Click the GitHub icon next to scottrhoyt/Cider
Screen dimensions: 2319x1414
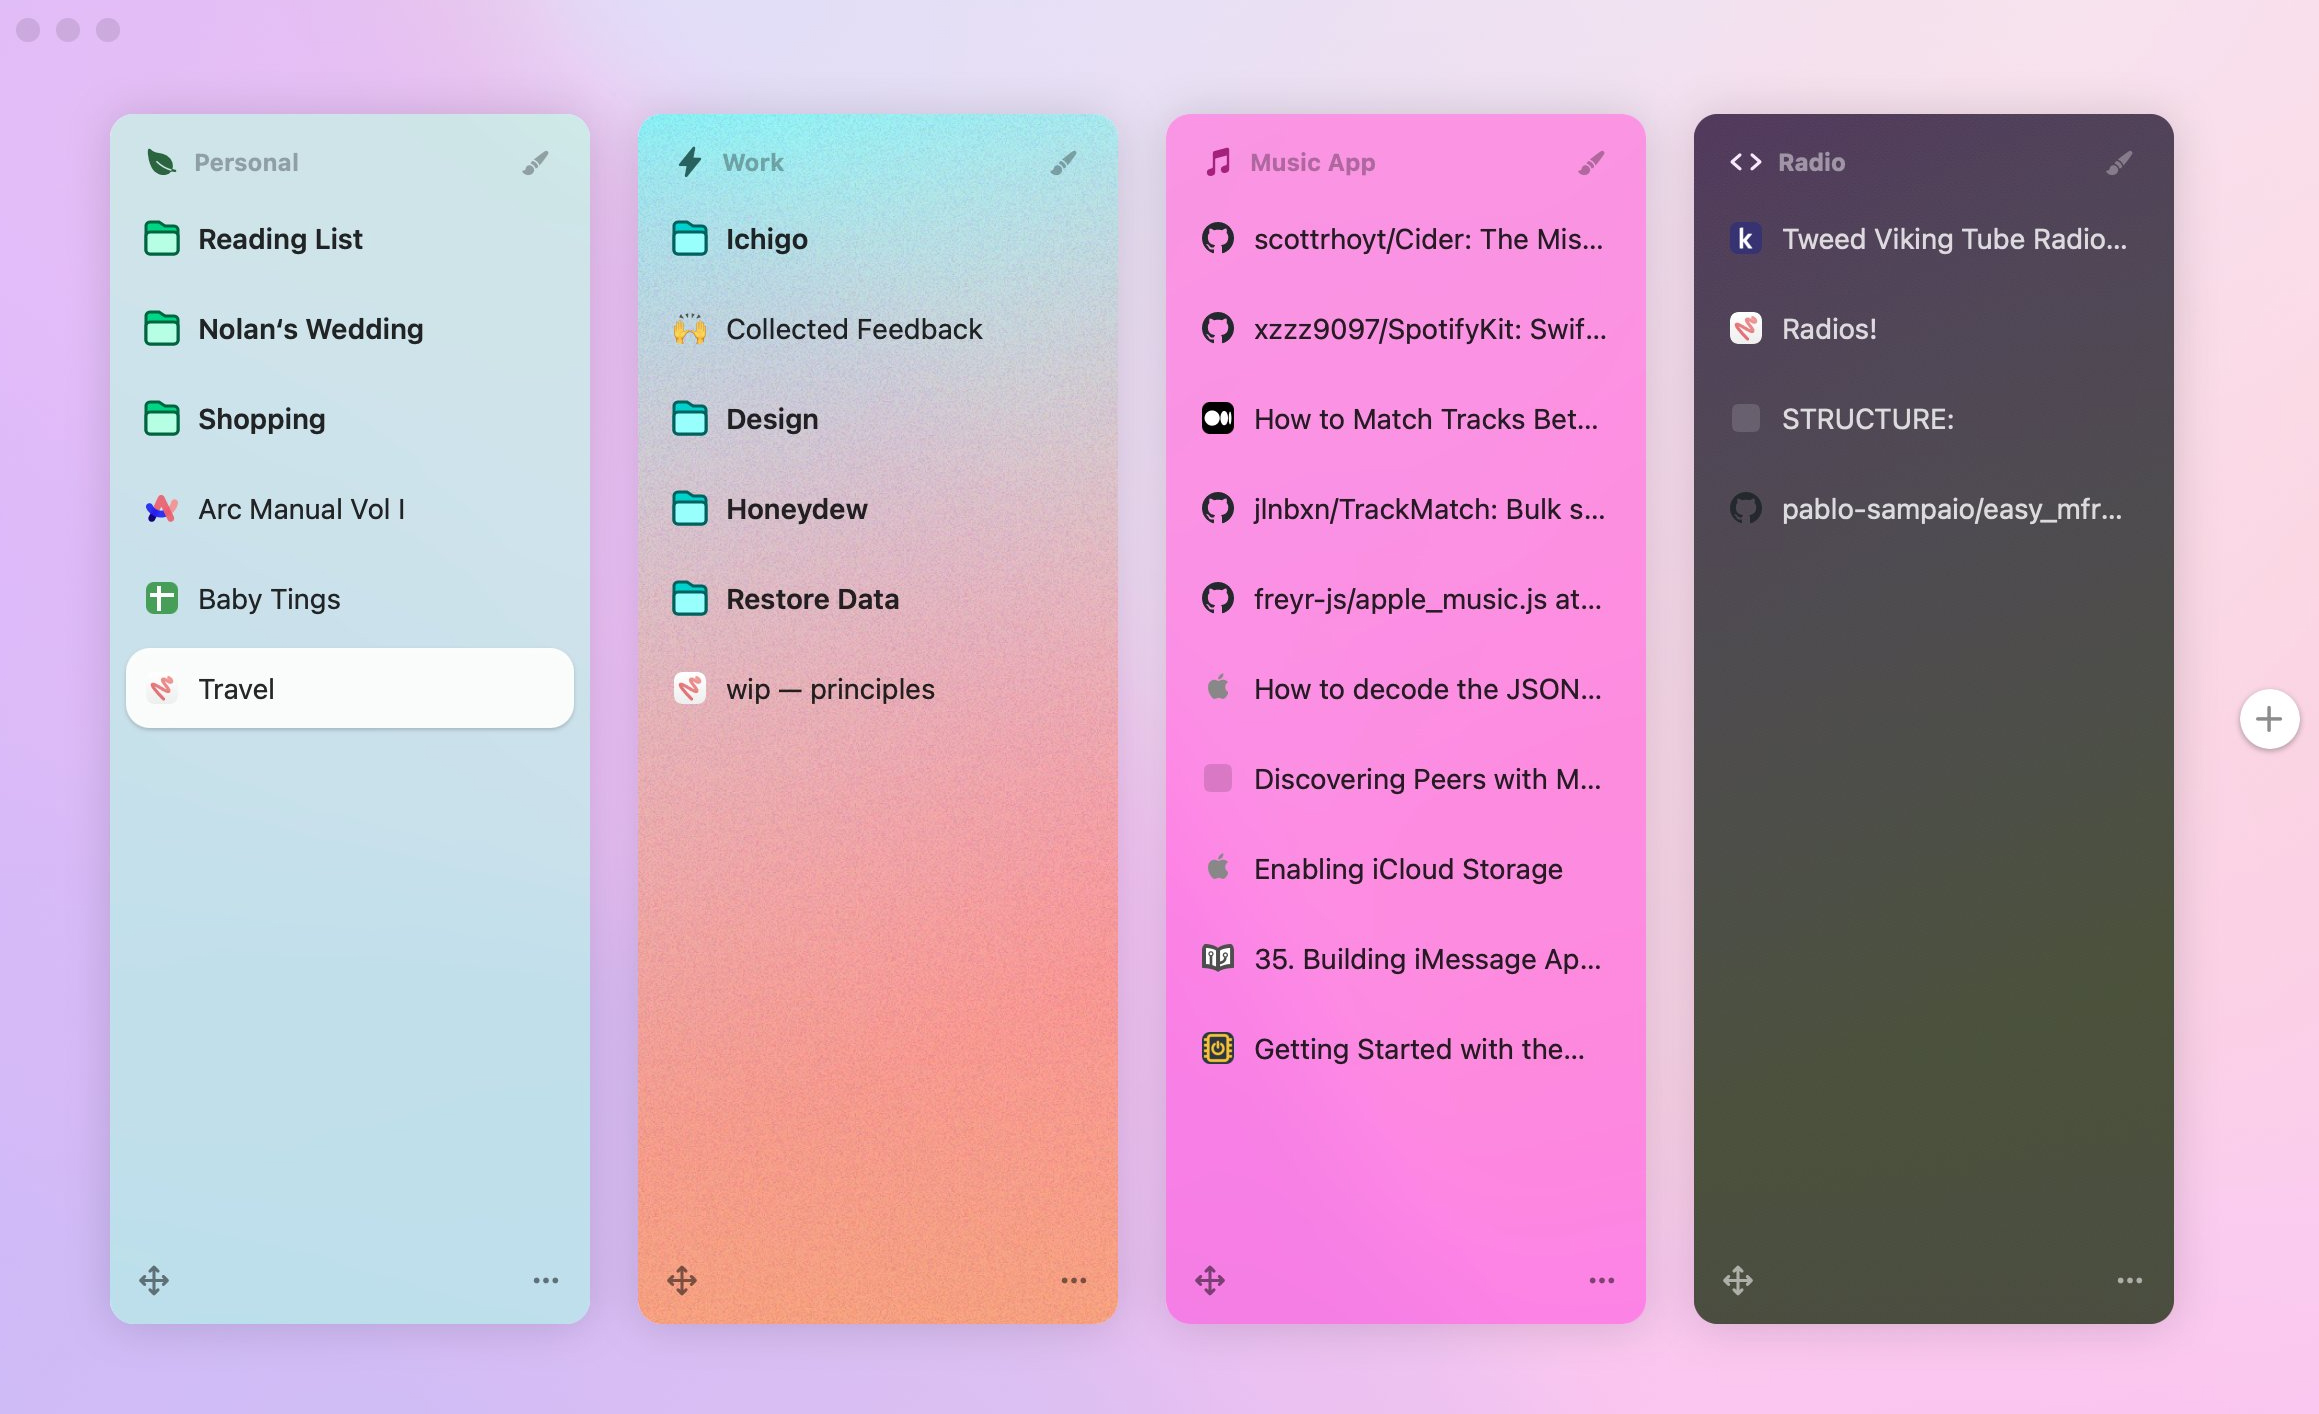(1217, 239)
